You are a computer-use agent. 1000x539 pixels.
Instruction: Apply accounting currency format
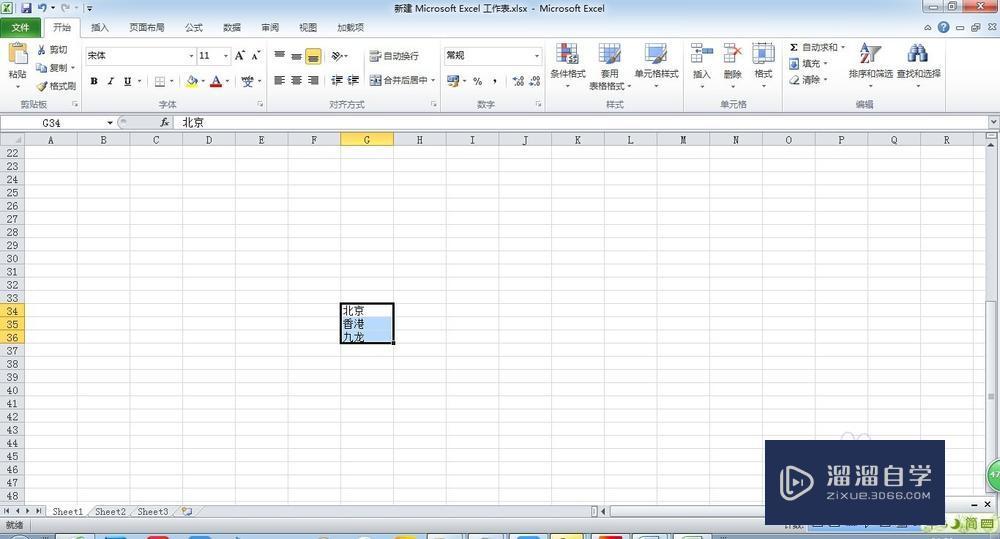tap(453, 81)
